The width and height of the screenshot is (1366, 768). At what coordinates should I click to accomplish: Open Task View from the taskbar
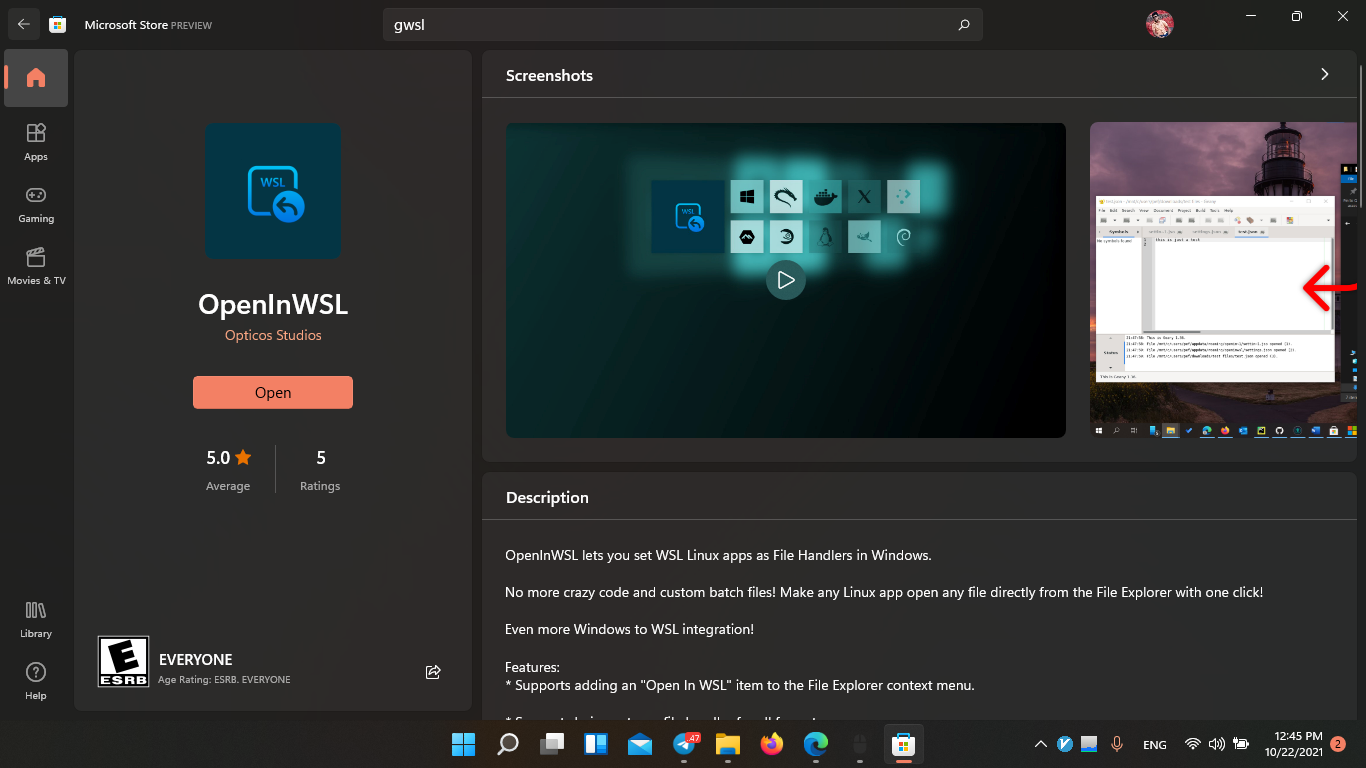click(x=552, y=744)
